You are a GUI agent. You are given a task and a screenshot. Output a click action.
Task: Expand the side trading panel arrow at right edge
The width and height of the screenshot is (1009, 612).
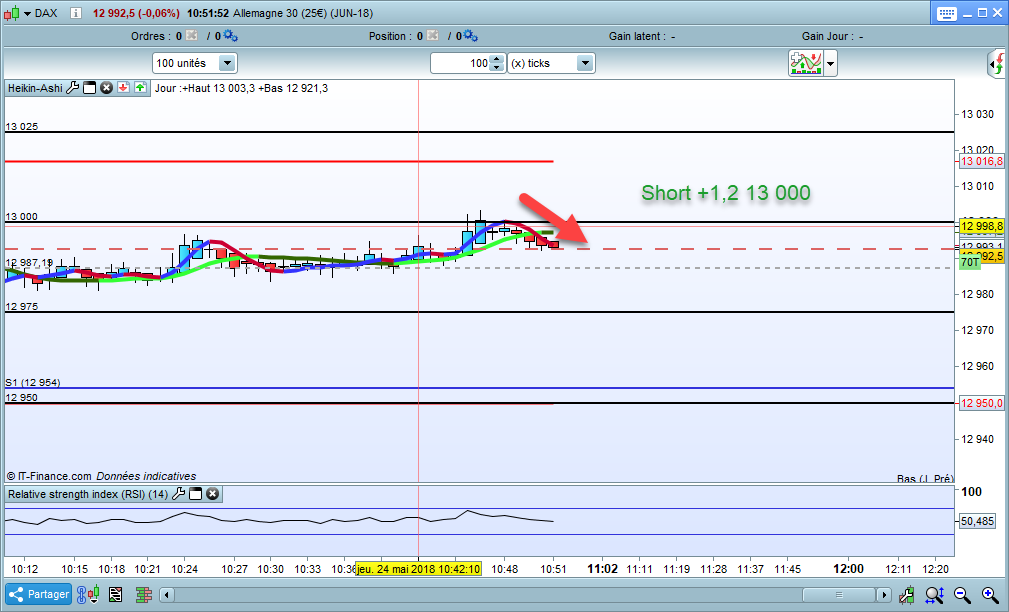[997, 64]
